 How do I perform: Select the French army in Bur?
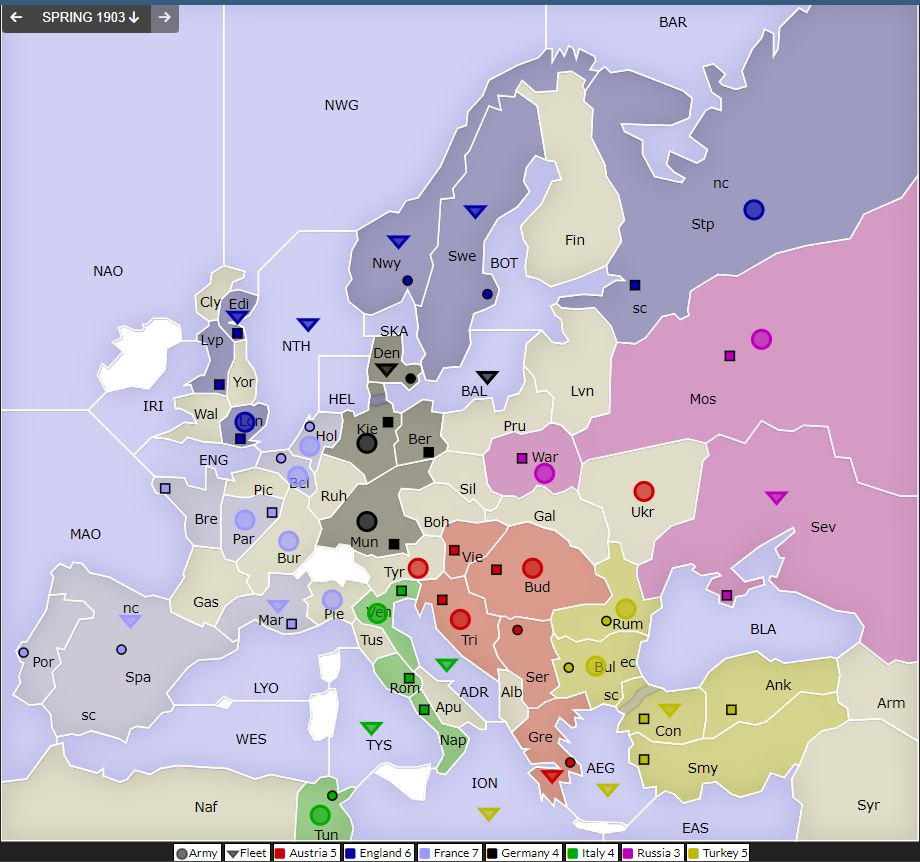(x=288, y=540)
